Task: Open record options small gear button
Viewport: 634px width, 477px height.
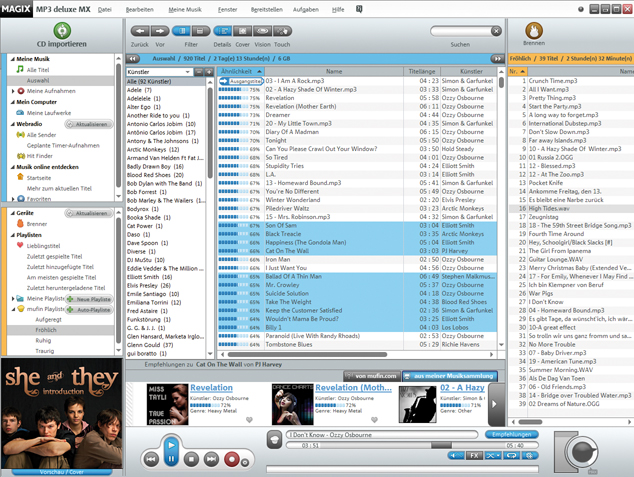Action: pyautogui.click(x=245, y=463)
